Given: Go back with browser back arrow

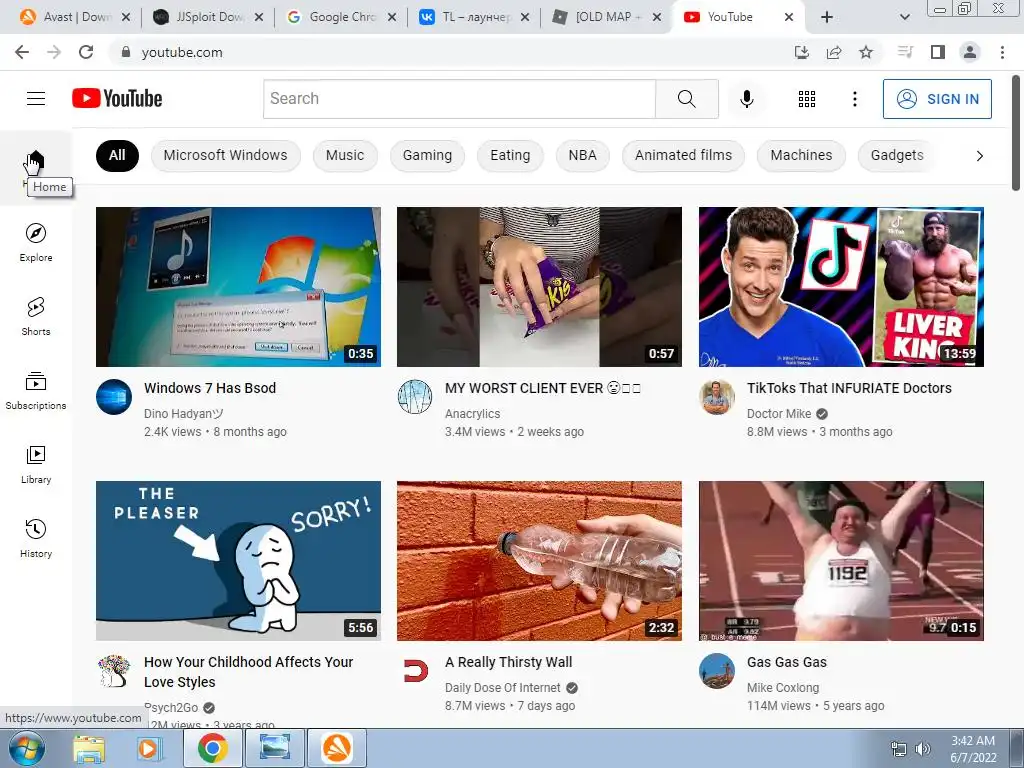Looking at the screenshot, I should (x=22, y=52).
